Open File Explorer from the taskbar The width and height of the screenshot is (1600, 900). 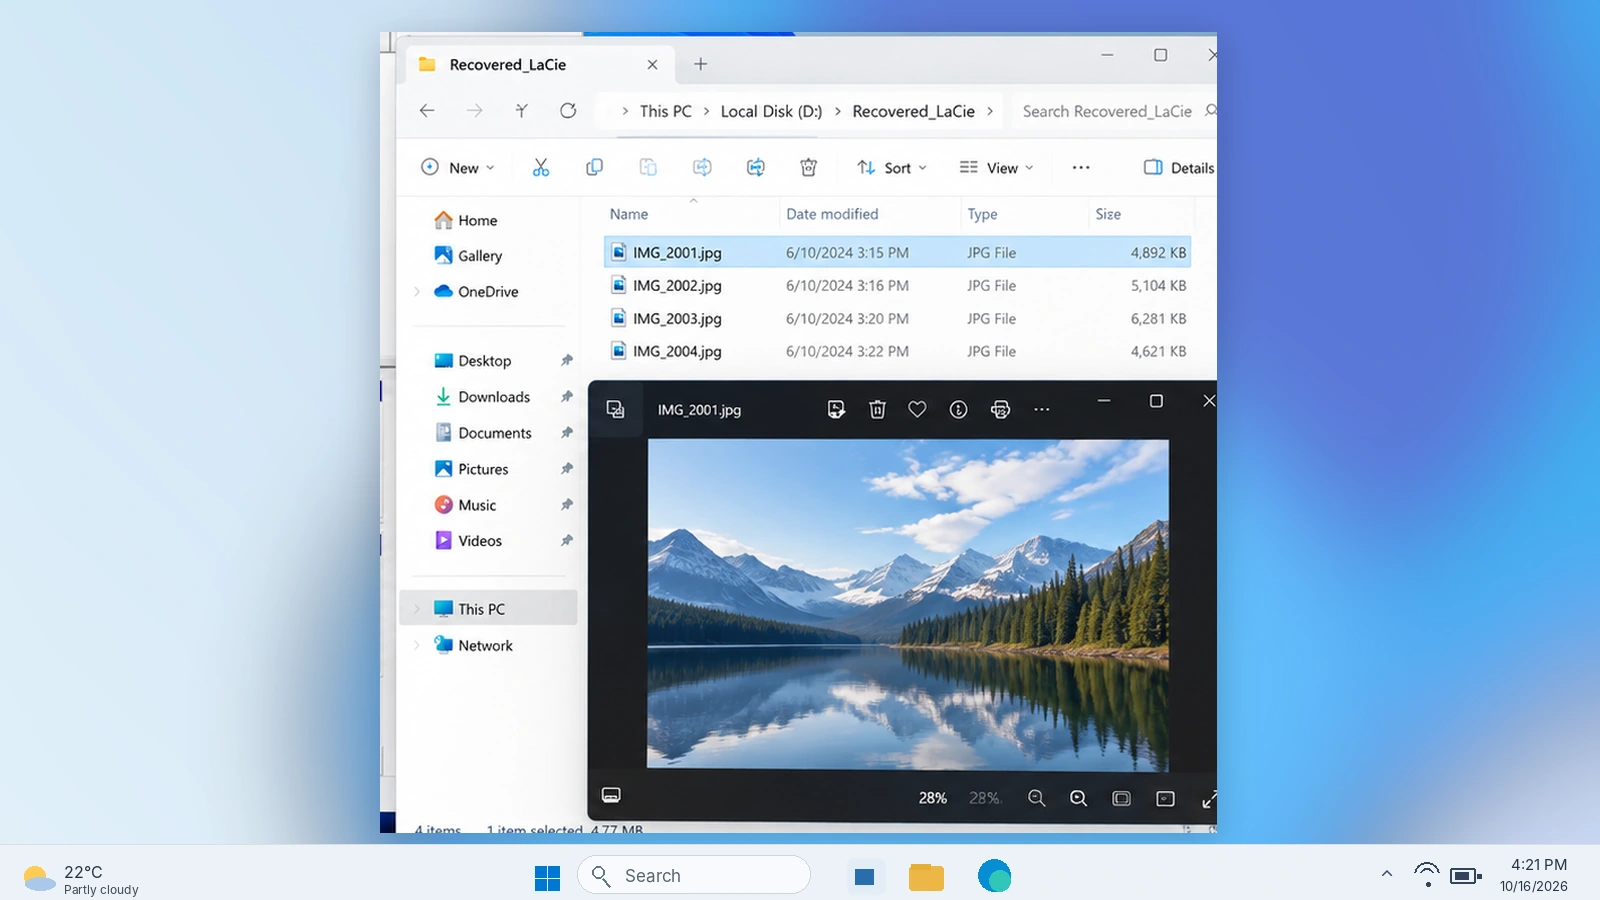click(926, 877)
